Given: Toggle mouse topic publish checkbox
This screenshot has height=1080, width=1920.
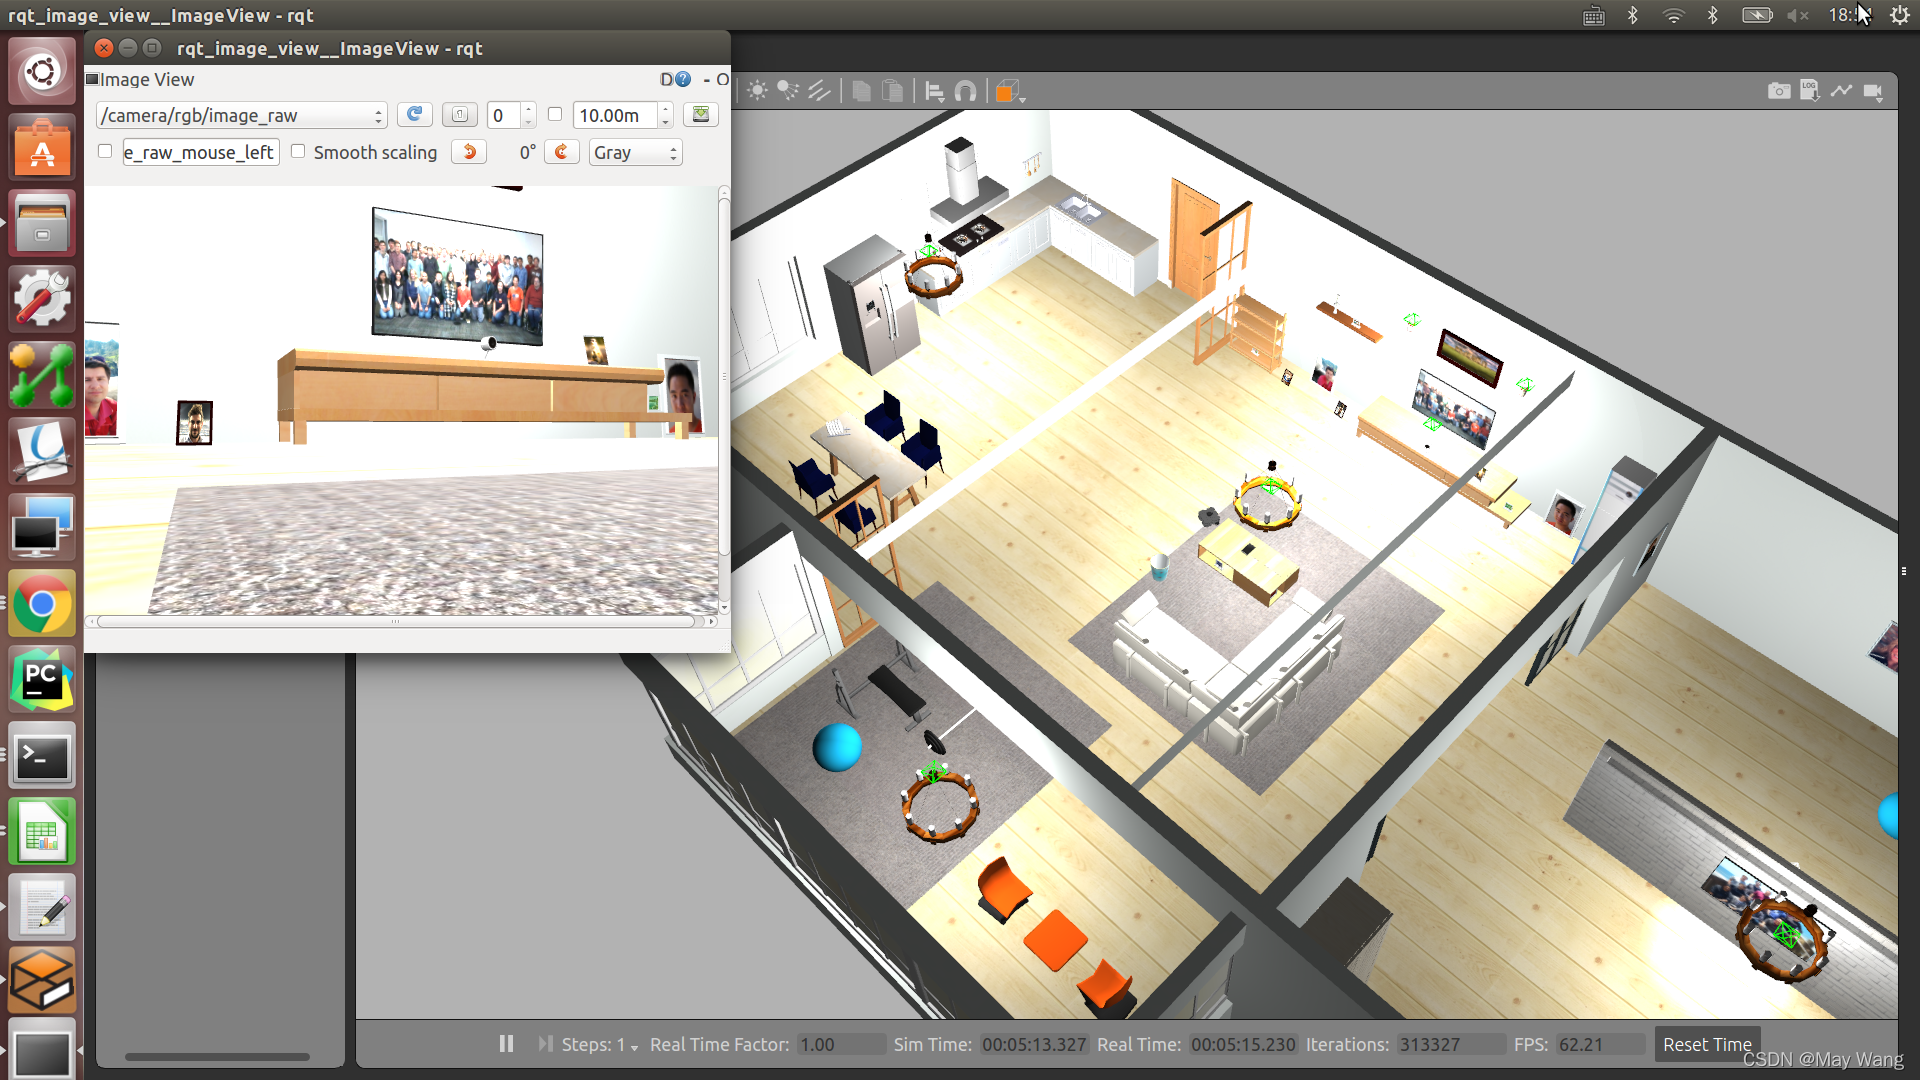Looking at the screenshot, I should click(105, 152).
